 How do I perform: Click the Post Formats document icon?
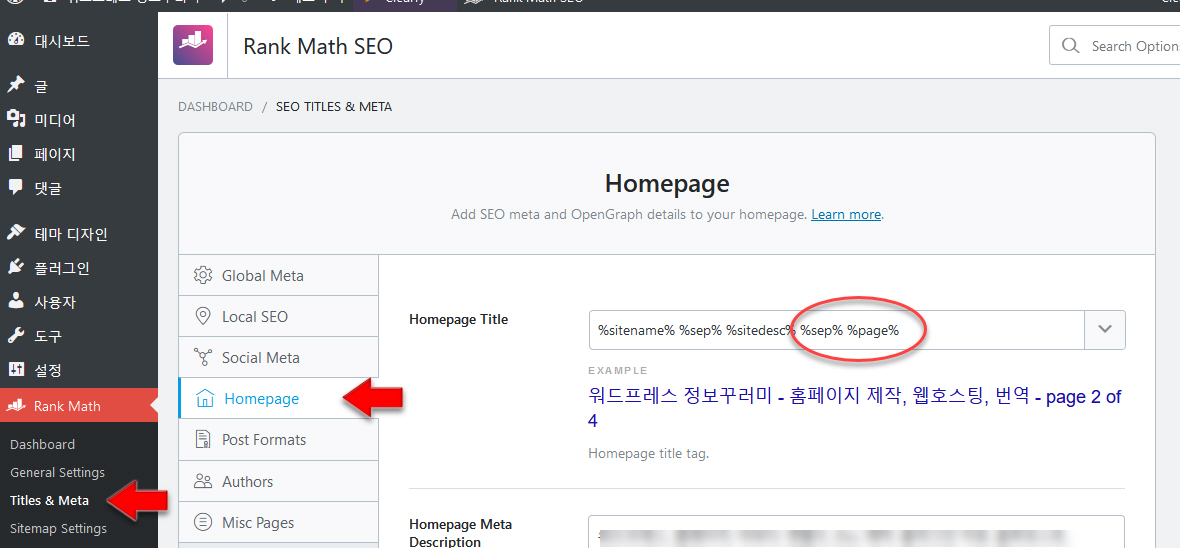tap(202, 440)
